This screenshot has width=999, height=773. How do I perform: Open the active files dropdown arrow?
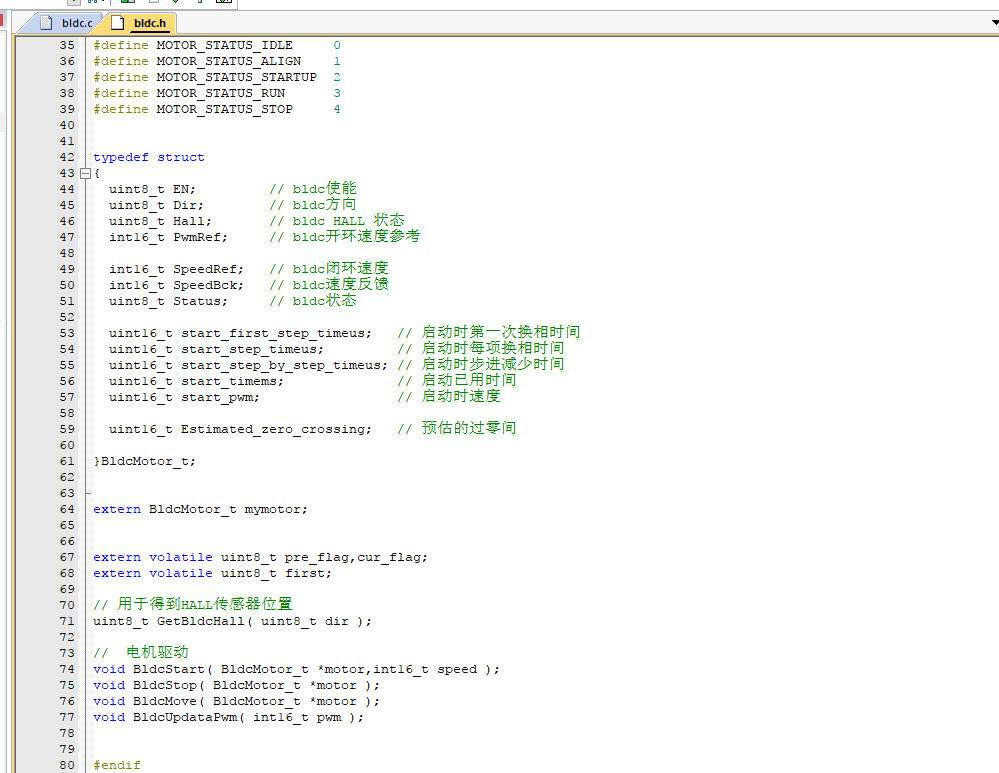995,22
